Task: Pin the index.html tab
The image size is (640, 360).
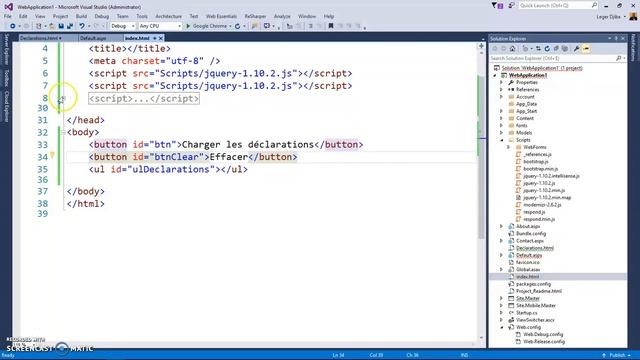Action: 155,38
